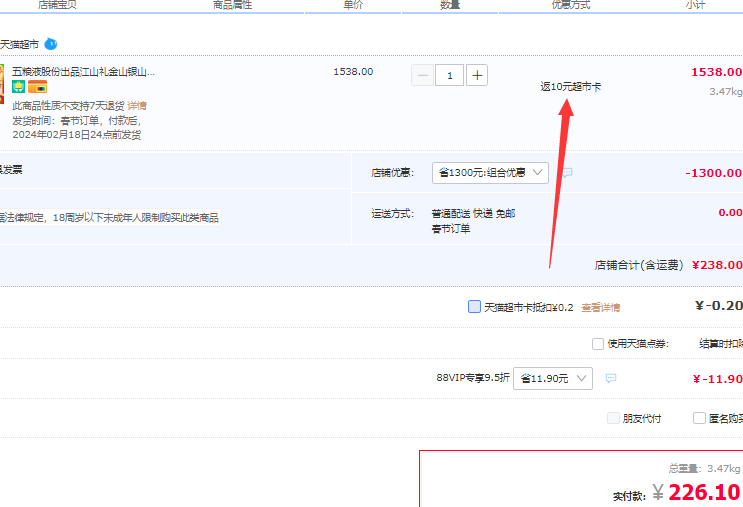Open the 五粮液 product title link
Viewport: 743px width, 507px height.
point(83,72)
